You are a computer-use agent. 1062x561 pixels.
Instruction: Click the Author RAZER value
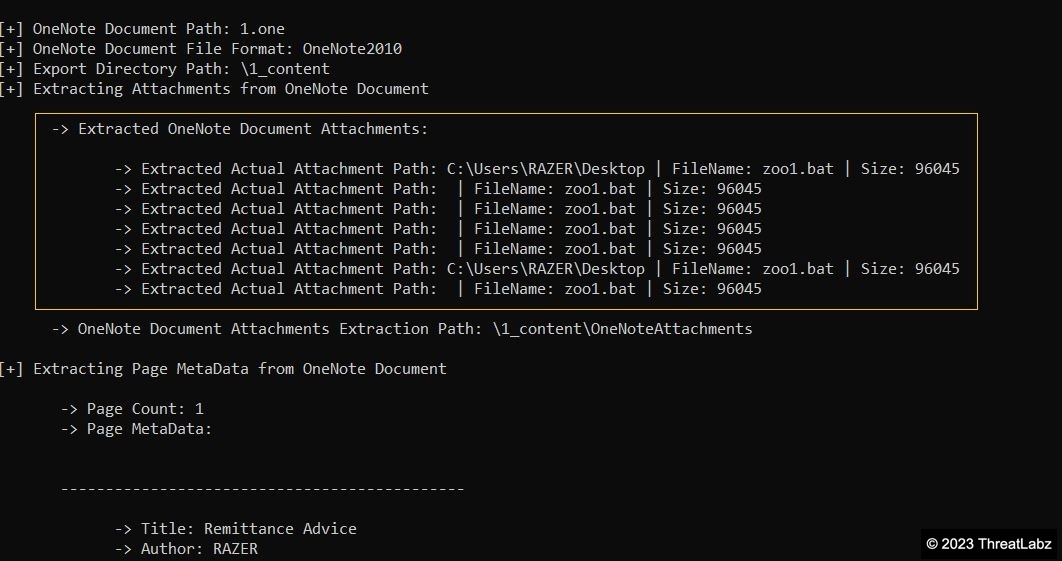coord(235,549)
